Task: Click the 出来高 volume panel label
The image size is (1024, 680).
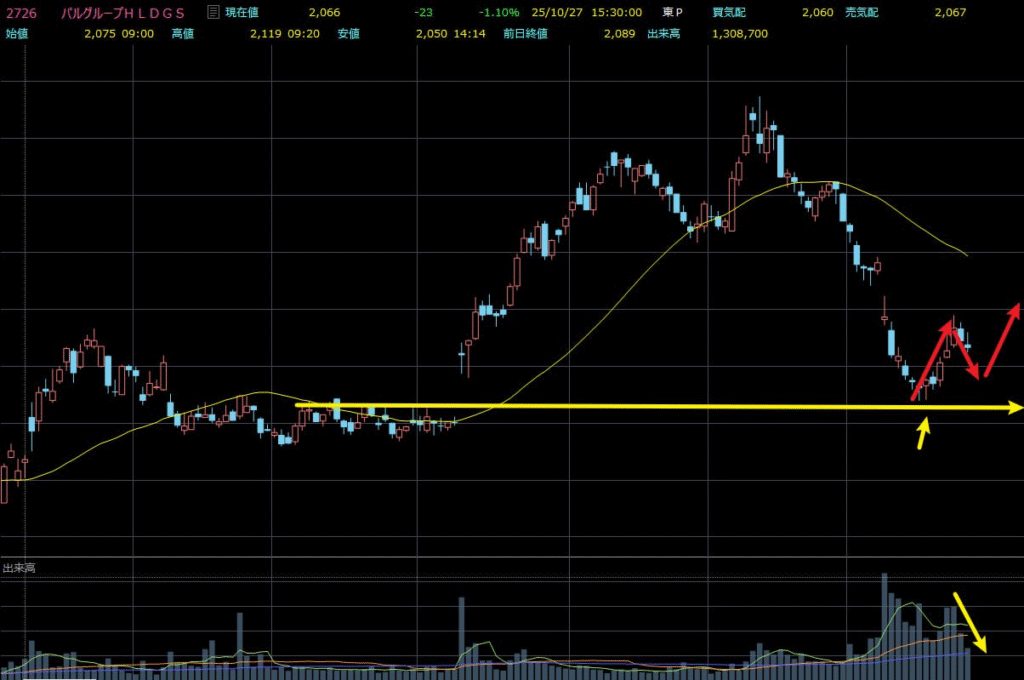Action: [x=19, y=568]
